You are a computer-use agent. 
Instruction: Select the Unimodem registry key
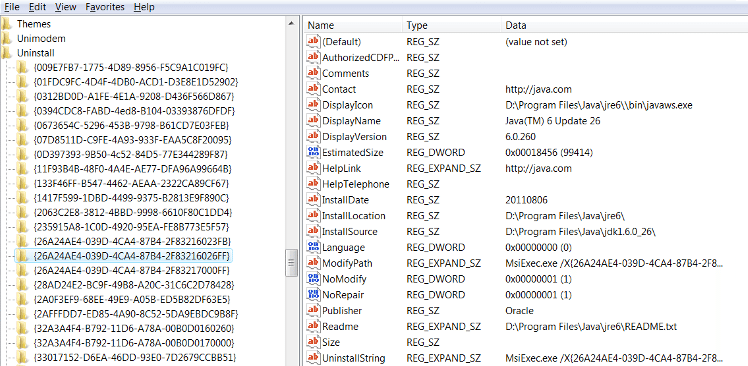click(x=41, y=38)
